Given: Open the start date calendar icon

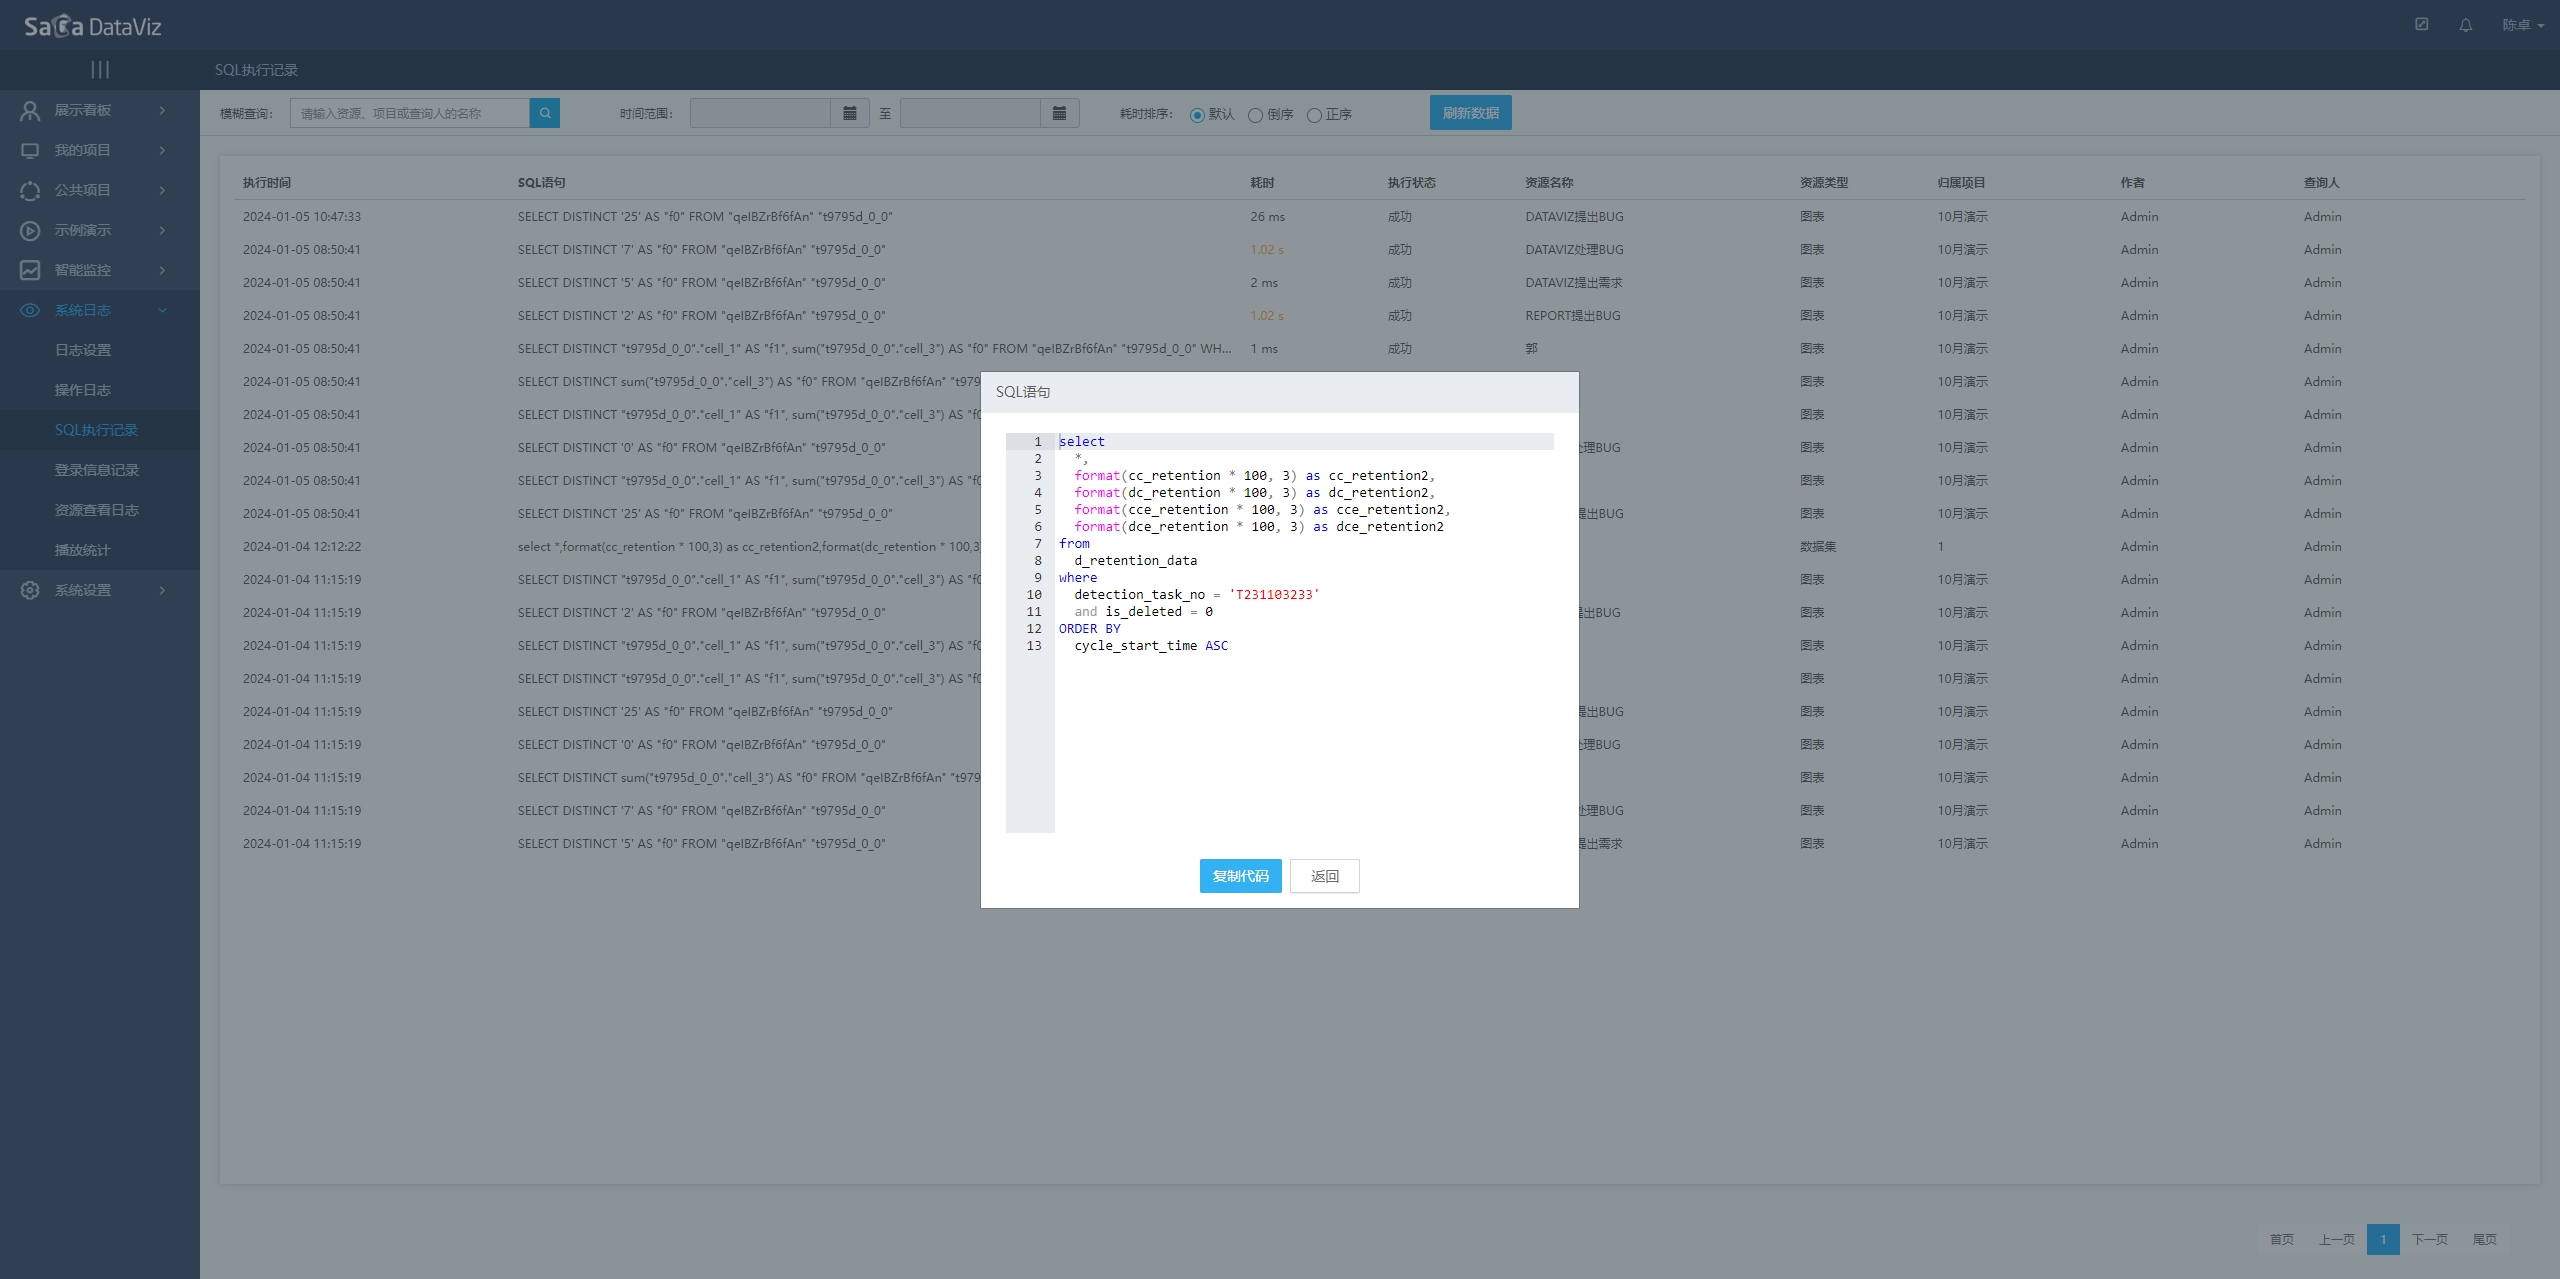Looking at the screenshot, I should pyautogui.click(x=850, y=113).
